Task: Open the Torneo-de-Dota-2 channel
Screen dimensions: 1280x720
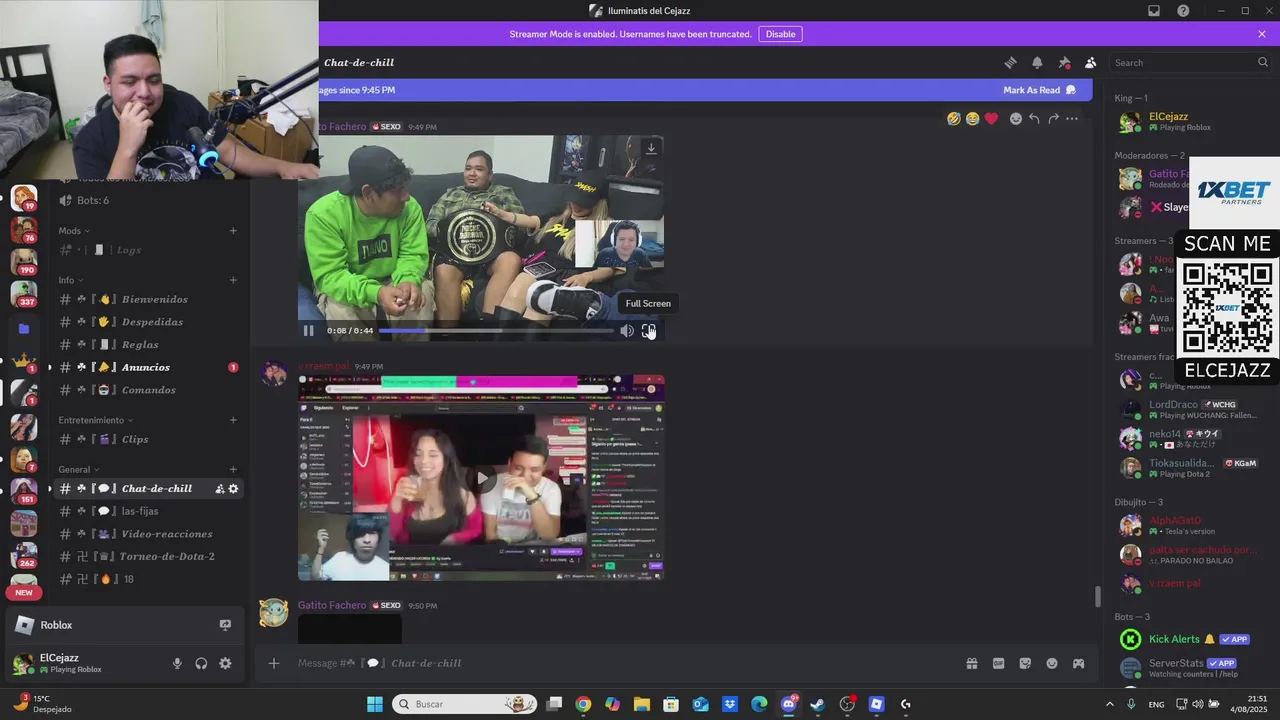Action: tap(148, 556)
